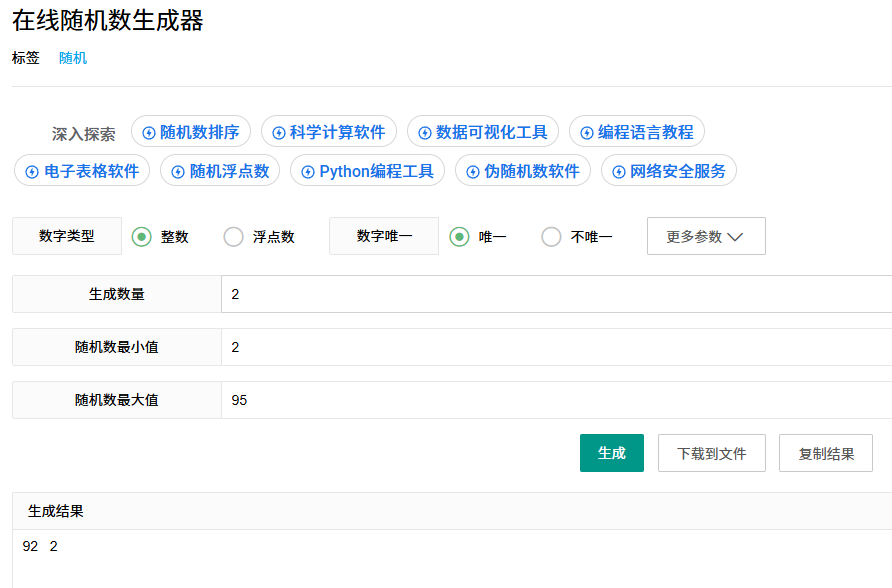The width and height of the screenshot is (892, 588).
Task: Select the 整数 radio button
Action: (142, 237)
